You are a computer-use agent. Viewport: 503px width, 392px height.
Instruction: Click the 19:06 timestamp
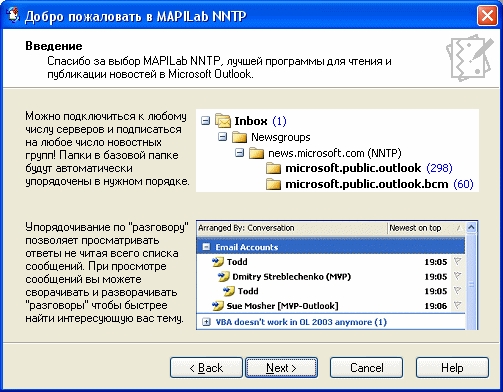(x=435, y=306)
